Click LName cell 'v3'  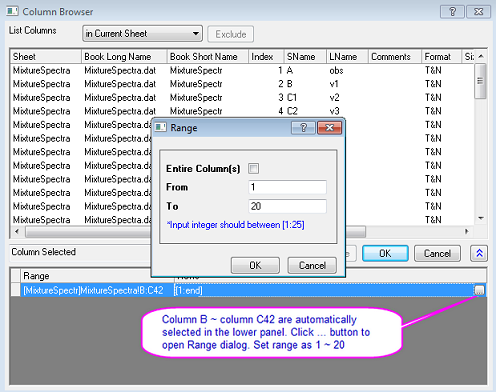tap(334, 111)
